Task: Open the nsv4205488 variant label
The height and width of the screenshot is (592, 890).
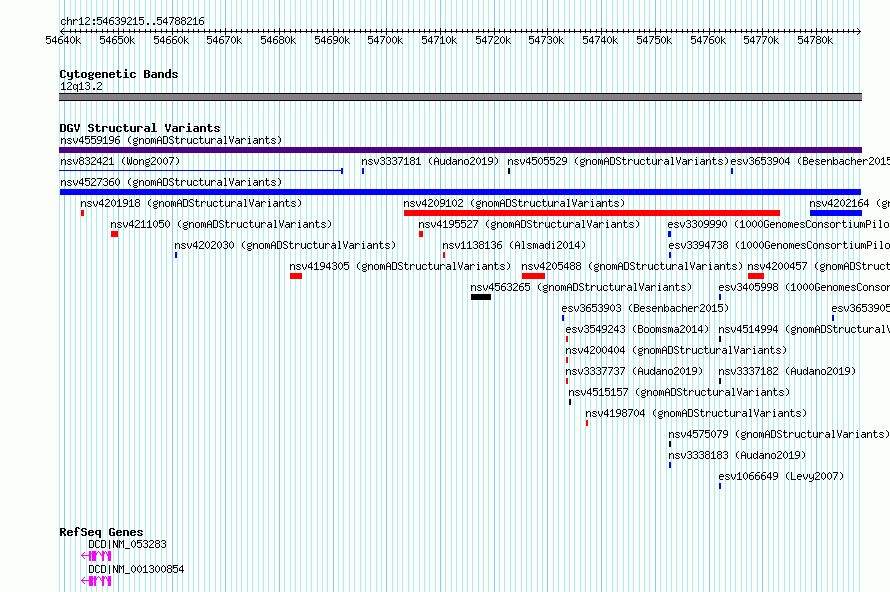Action: click(632, 266)
